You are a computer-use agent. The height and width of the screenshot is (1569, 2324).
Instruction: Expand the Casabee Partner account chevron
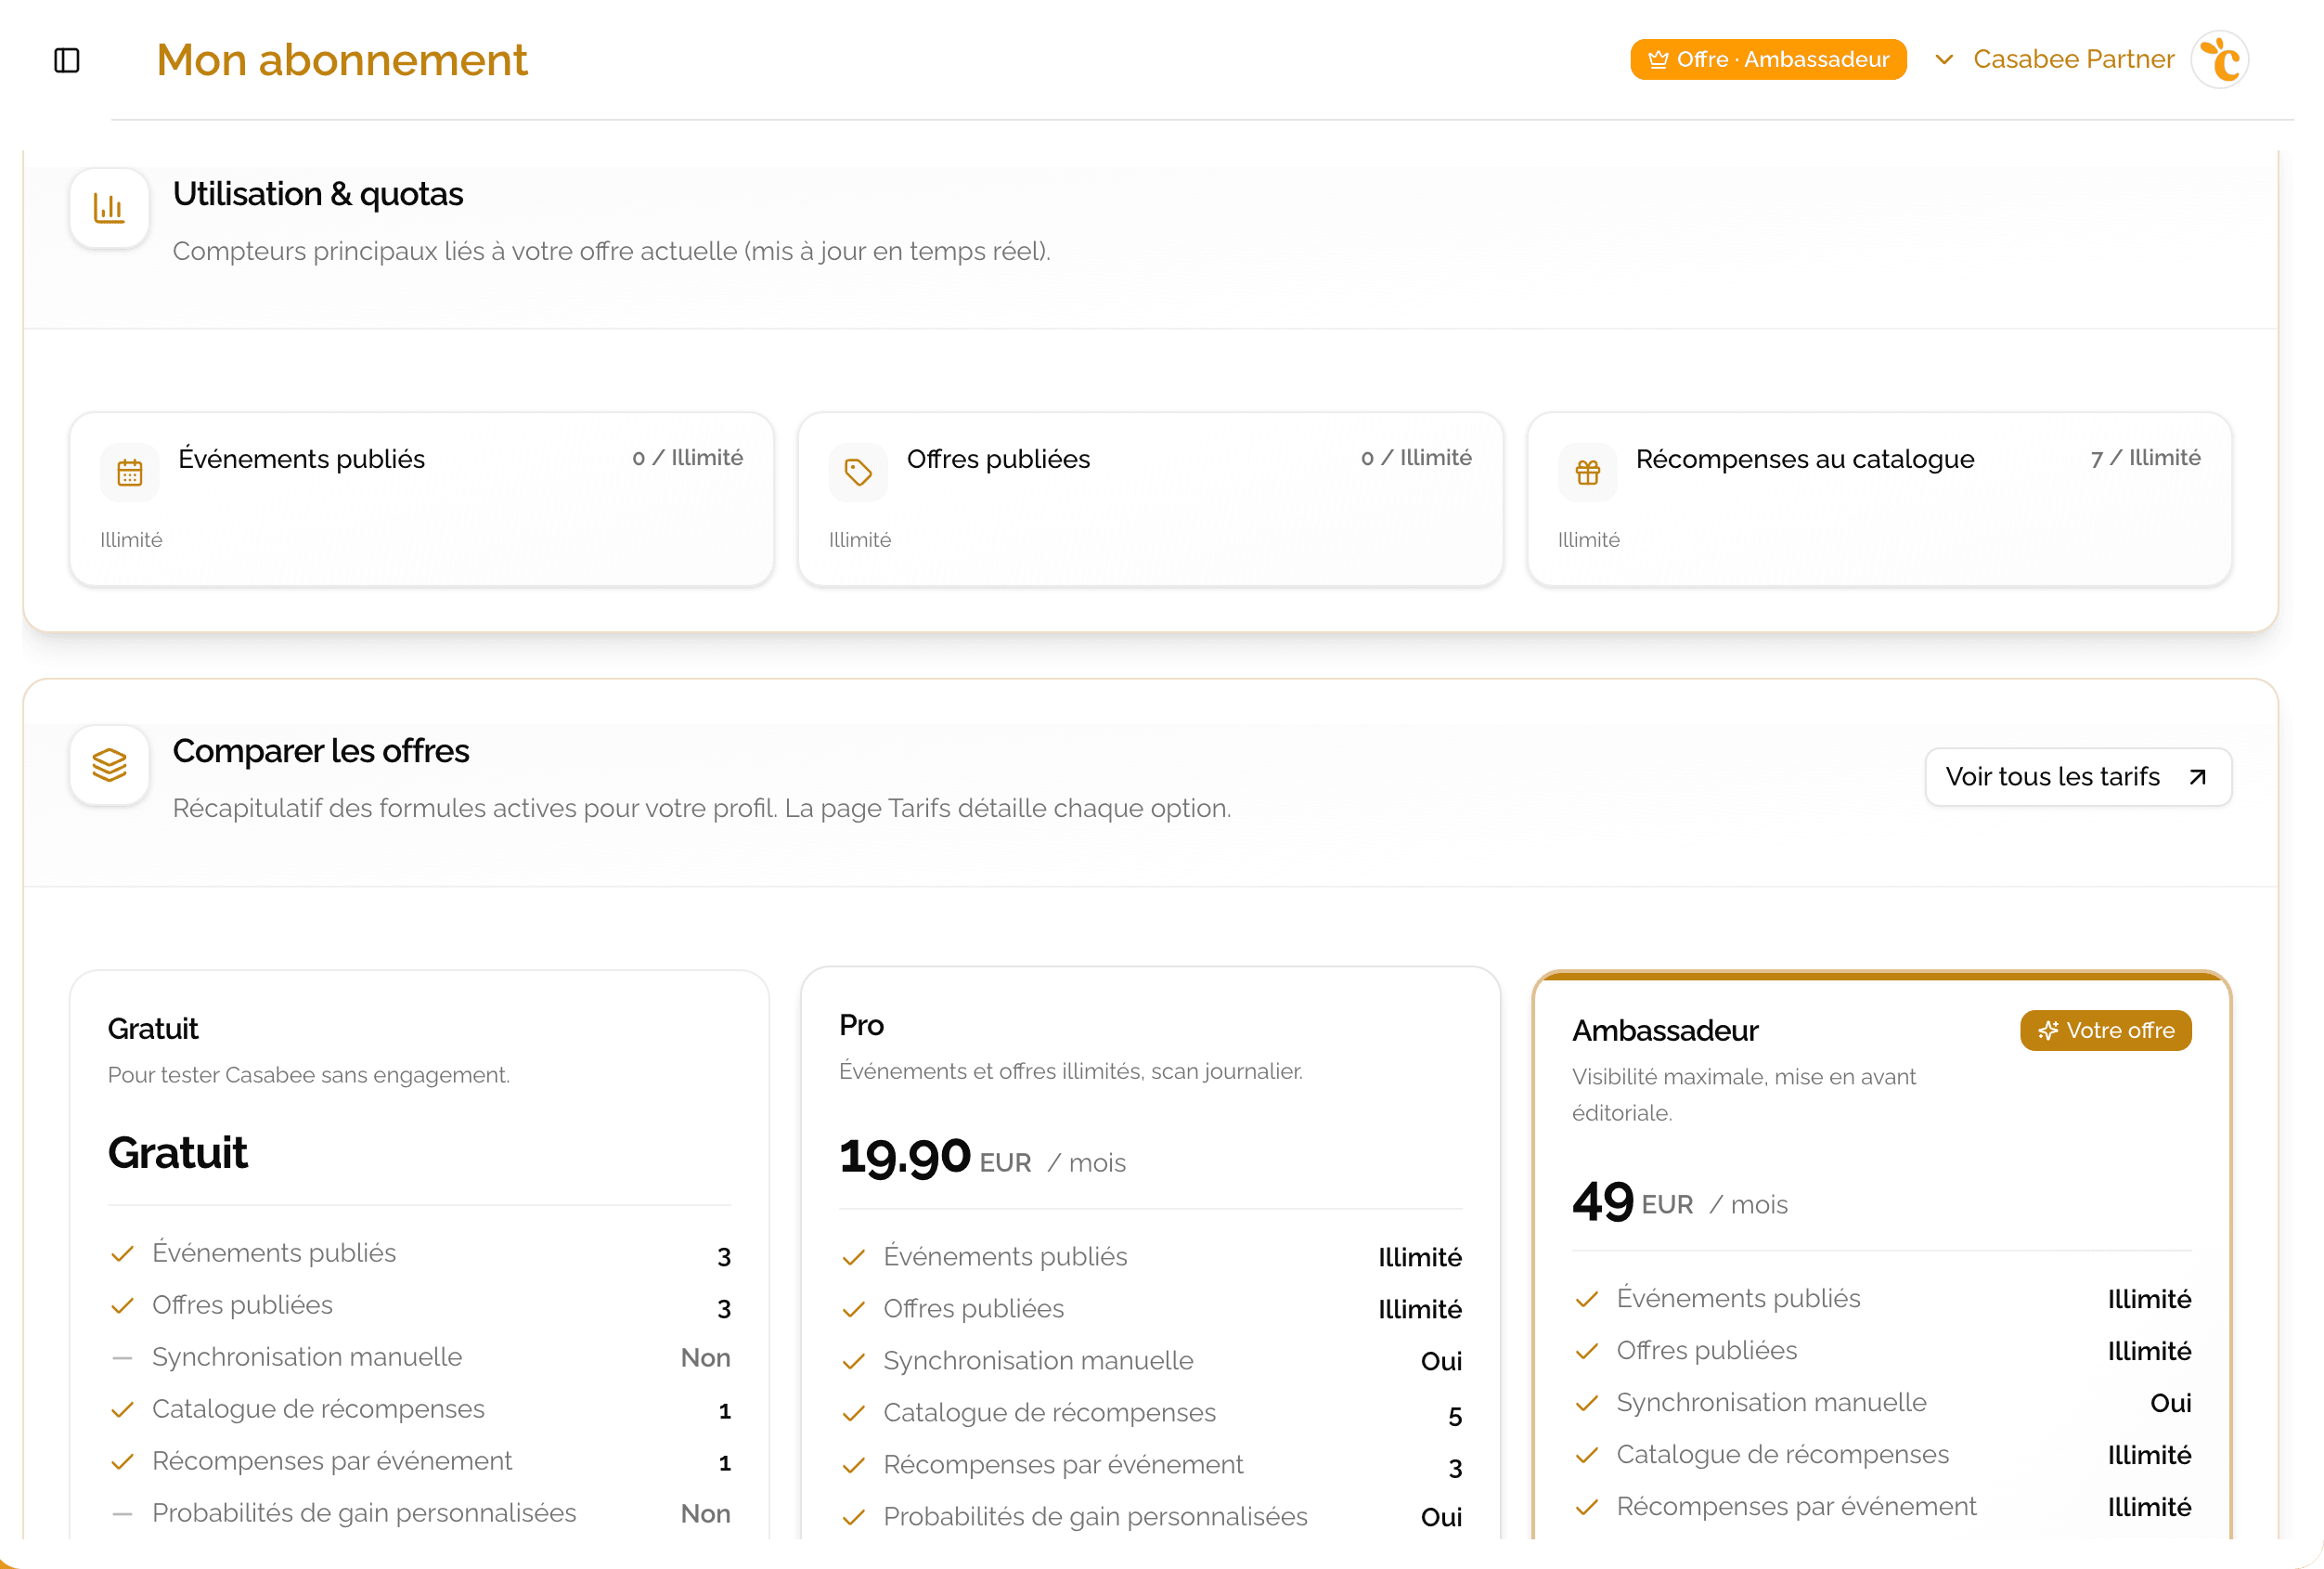tap(1943, 59)
